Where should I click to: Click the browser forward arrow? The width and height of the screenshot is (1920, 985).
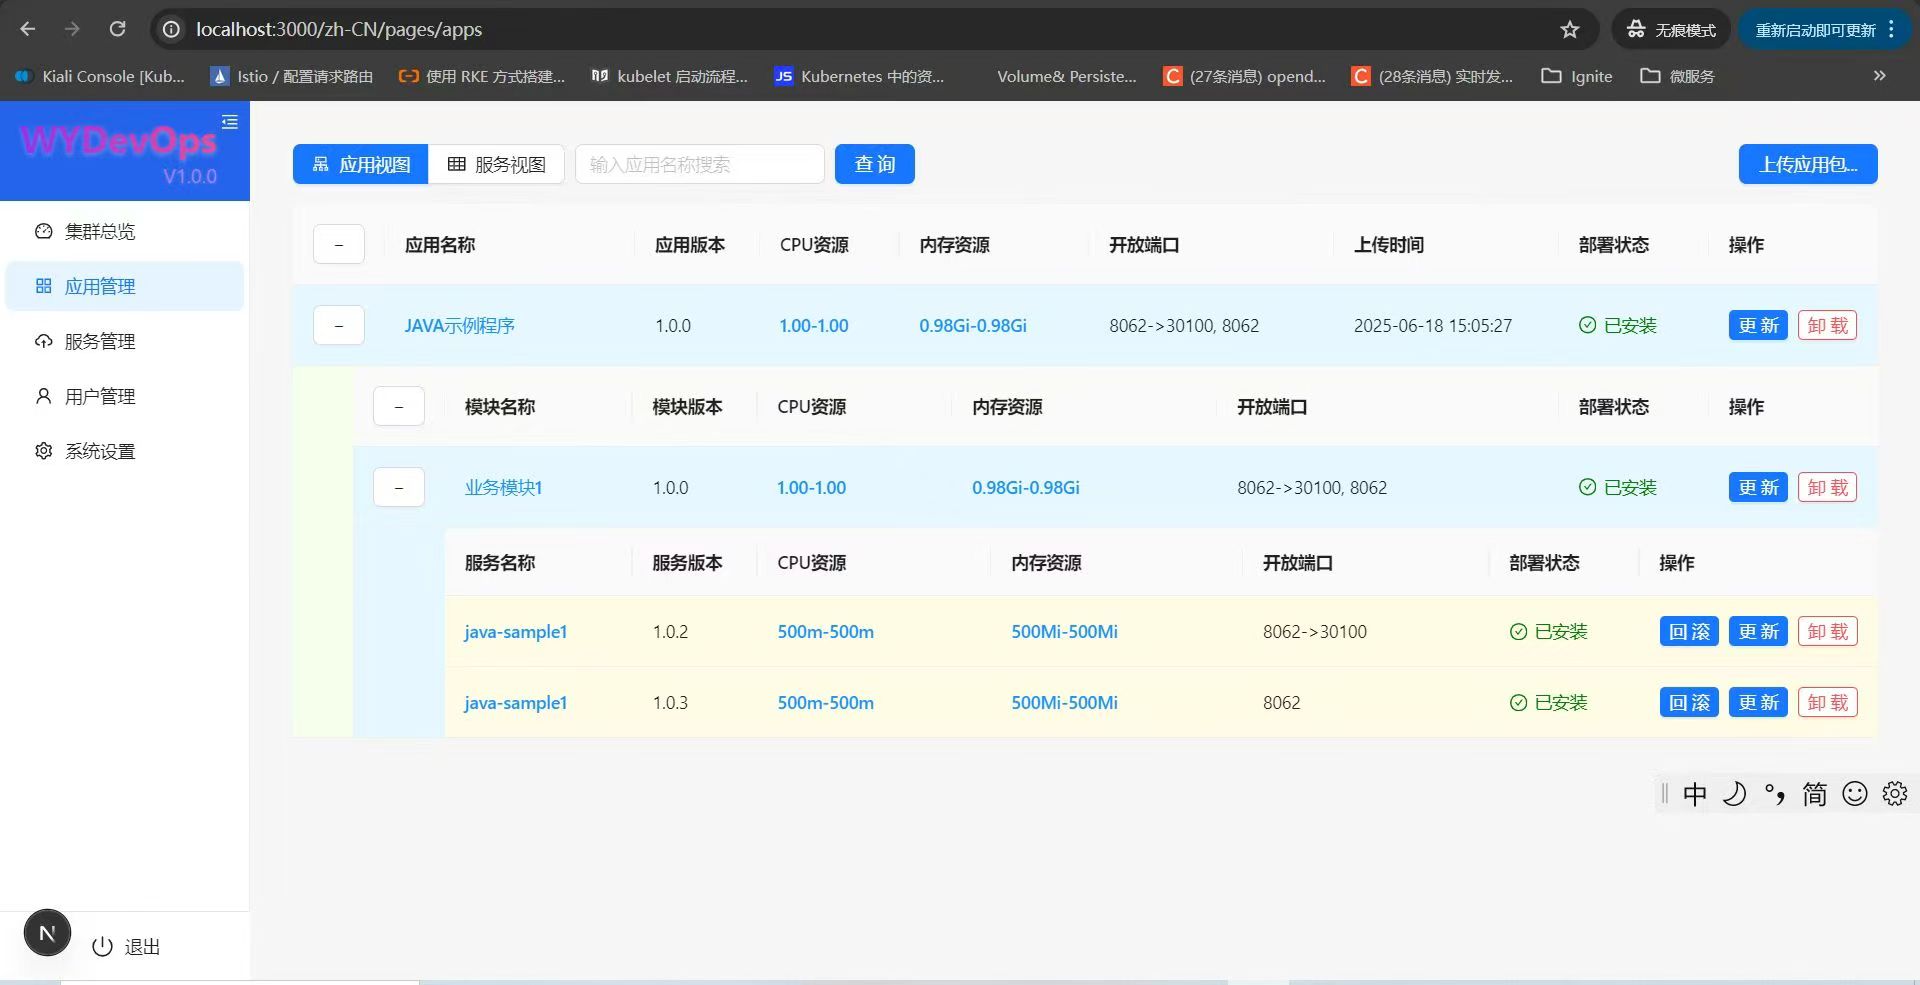point(72,29)
